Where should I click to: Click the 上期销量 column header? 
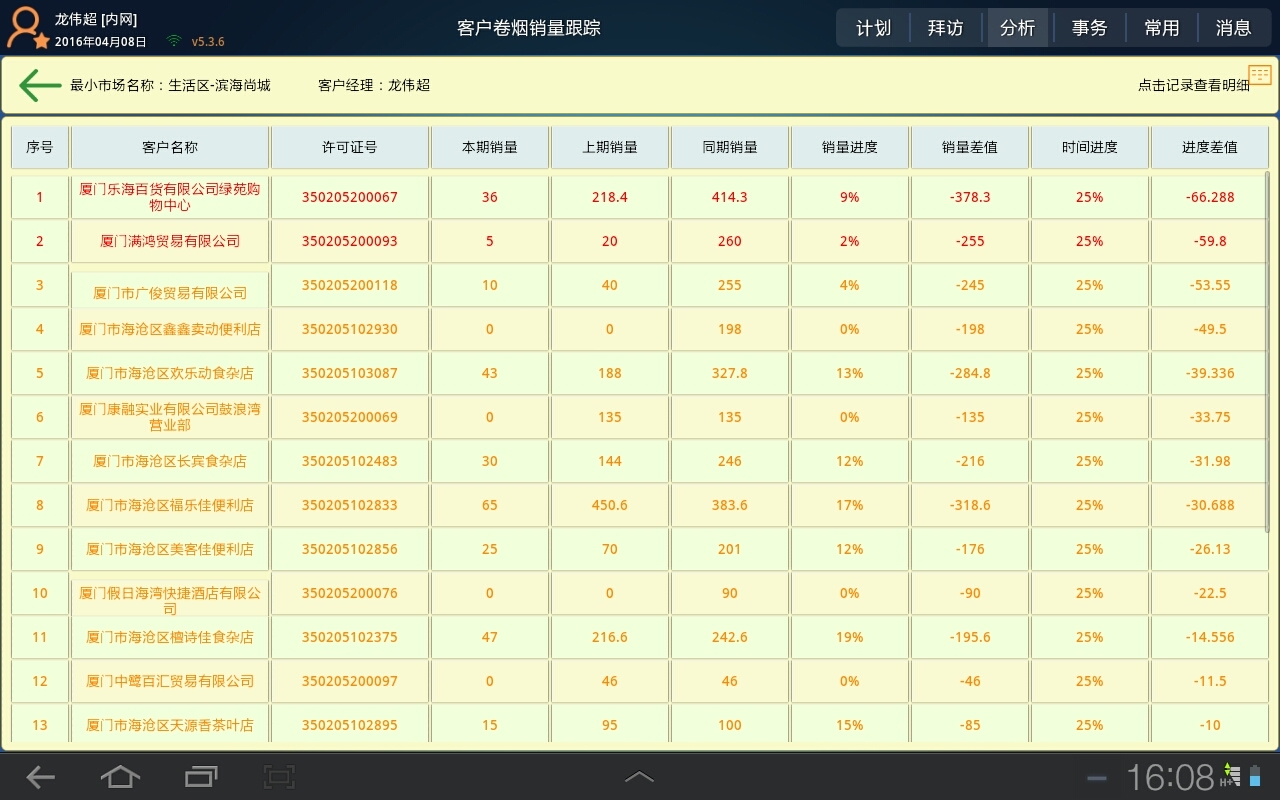pos(610,147)
